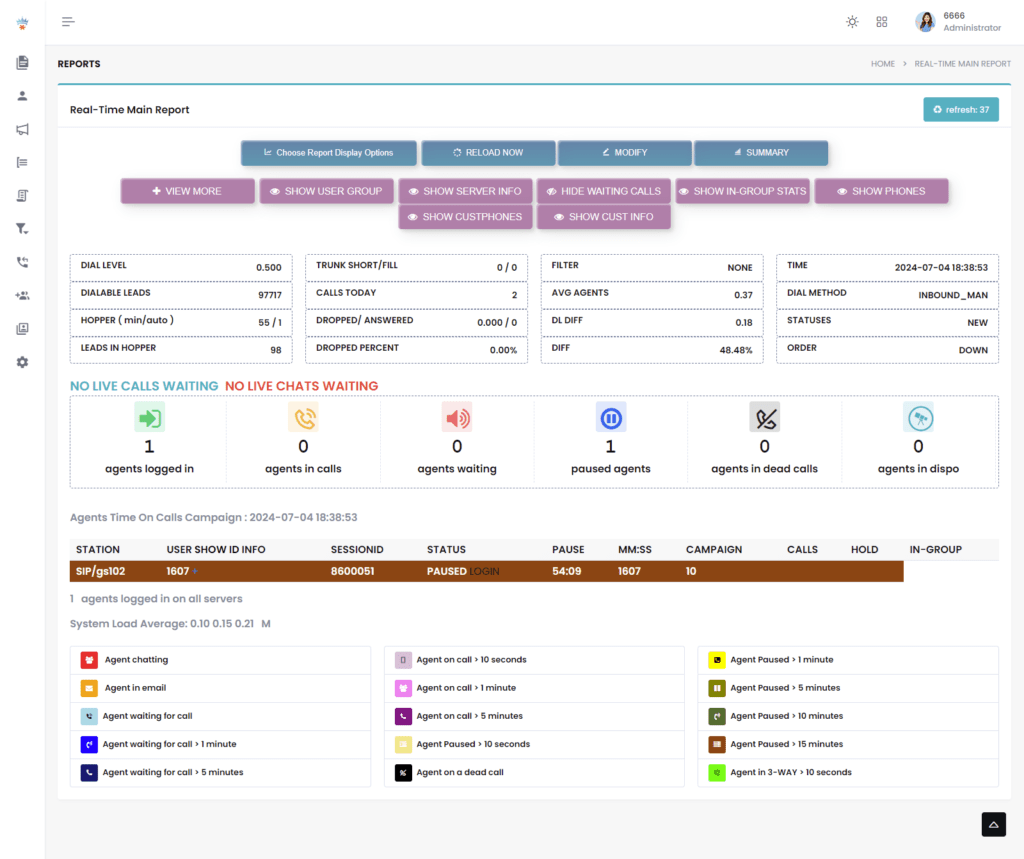Open the apps grid icon in the header
This screenshot has width=1024, height=859.
pyautogui.click(x=882, y=22)
